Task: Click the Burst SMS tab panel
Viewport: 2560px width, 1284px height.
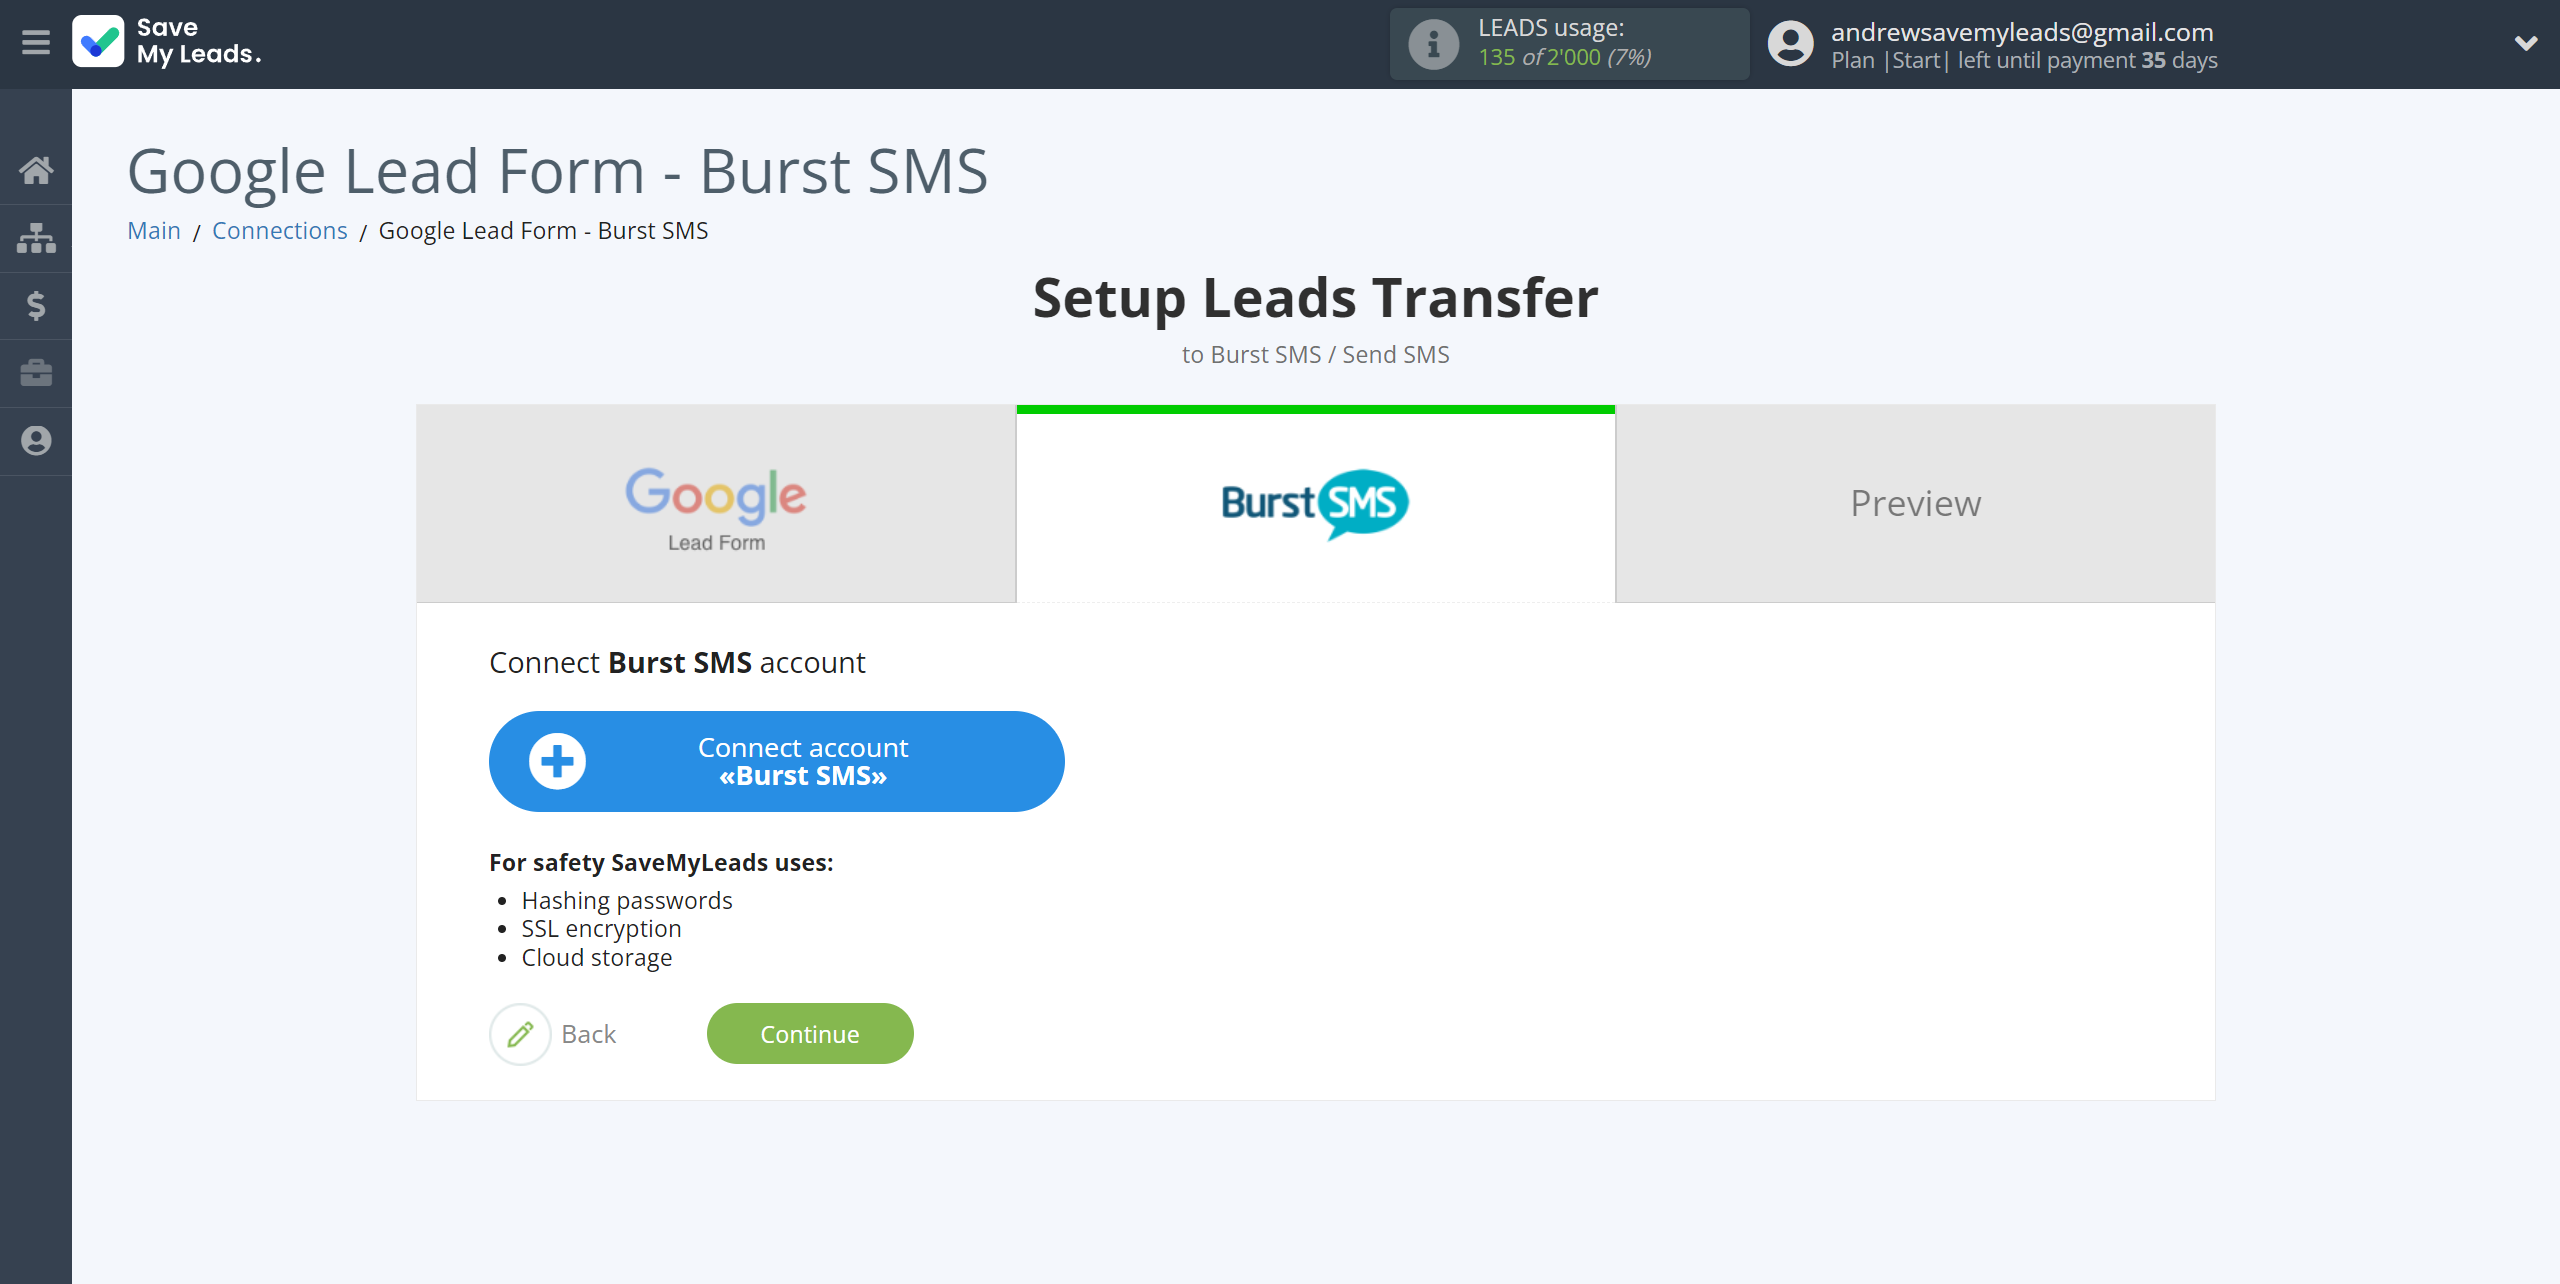Action: point(1316,504)
